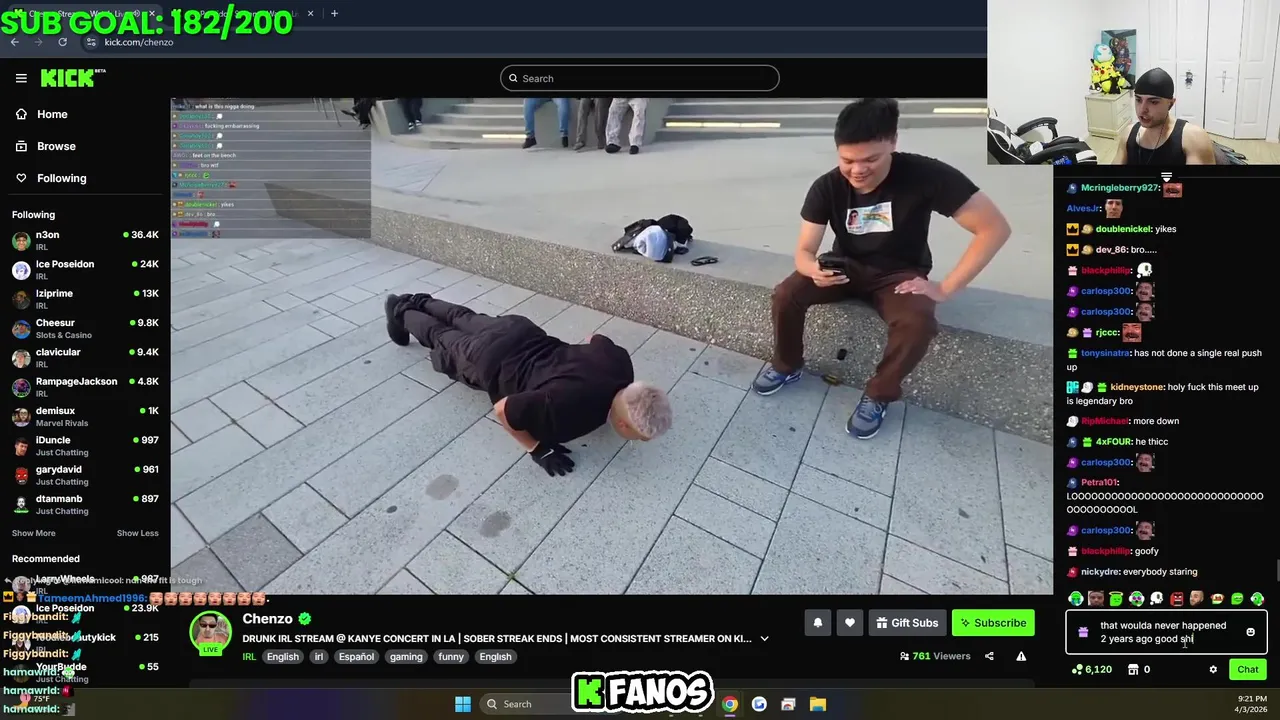Send message with Chat button

click(1247, 670)
